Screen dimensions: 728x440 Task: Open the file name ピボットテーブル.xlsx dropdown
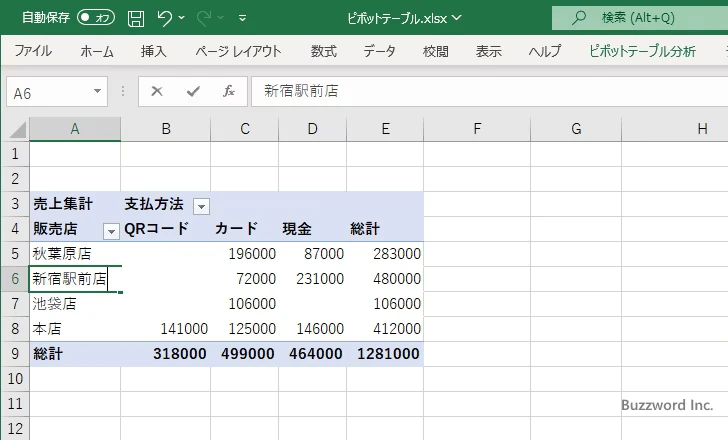pos(404,18)
